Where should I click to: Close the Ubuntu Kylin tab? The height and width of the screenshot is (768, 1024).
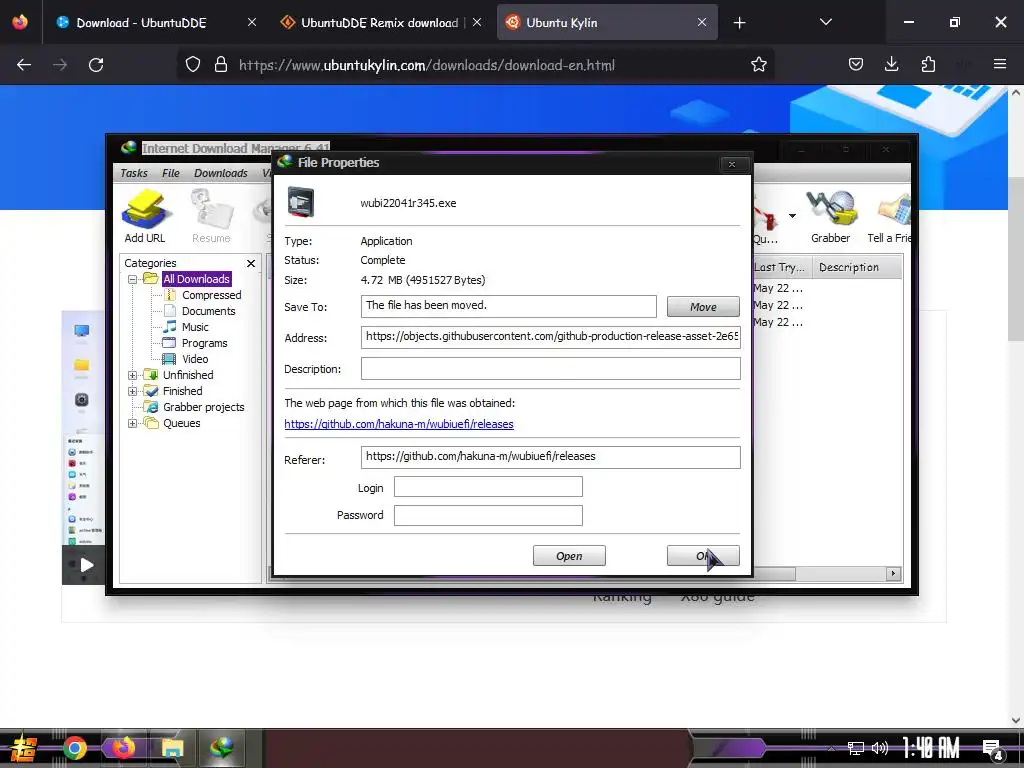[702, 22]
